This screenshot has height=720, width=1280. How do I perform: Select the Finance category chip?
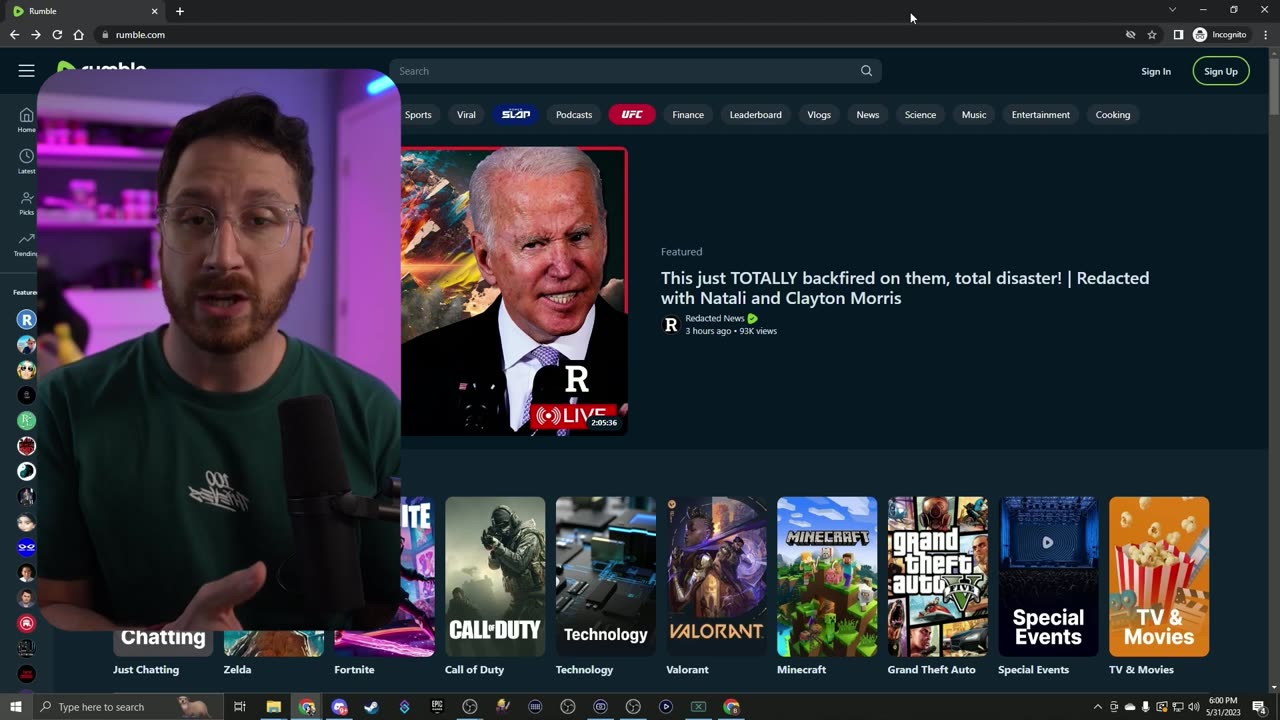click(x=688, y=115)
